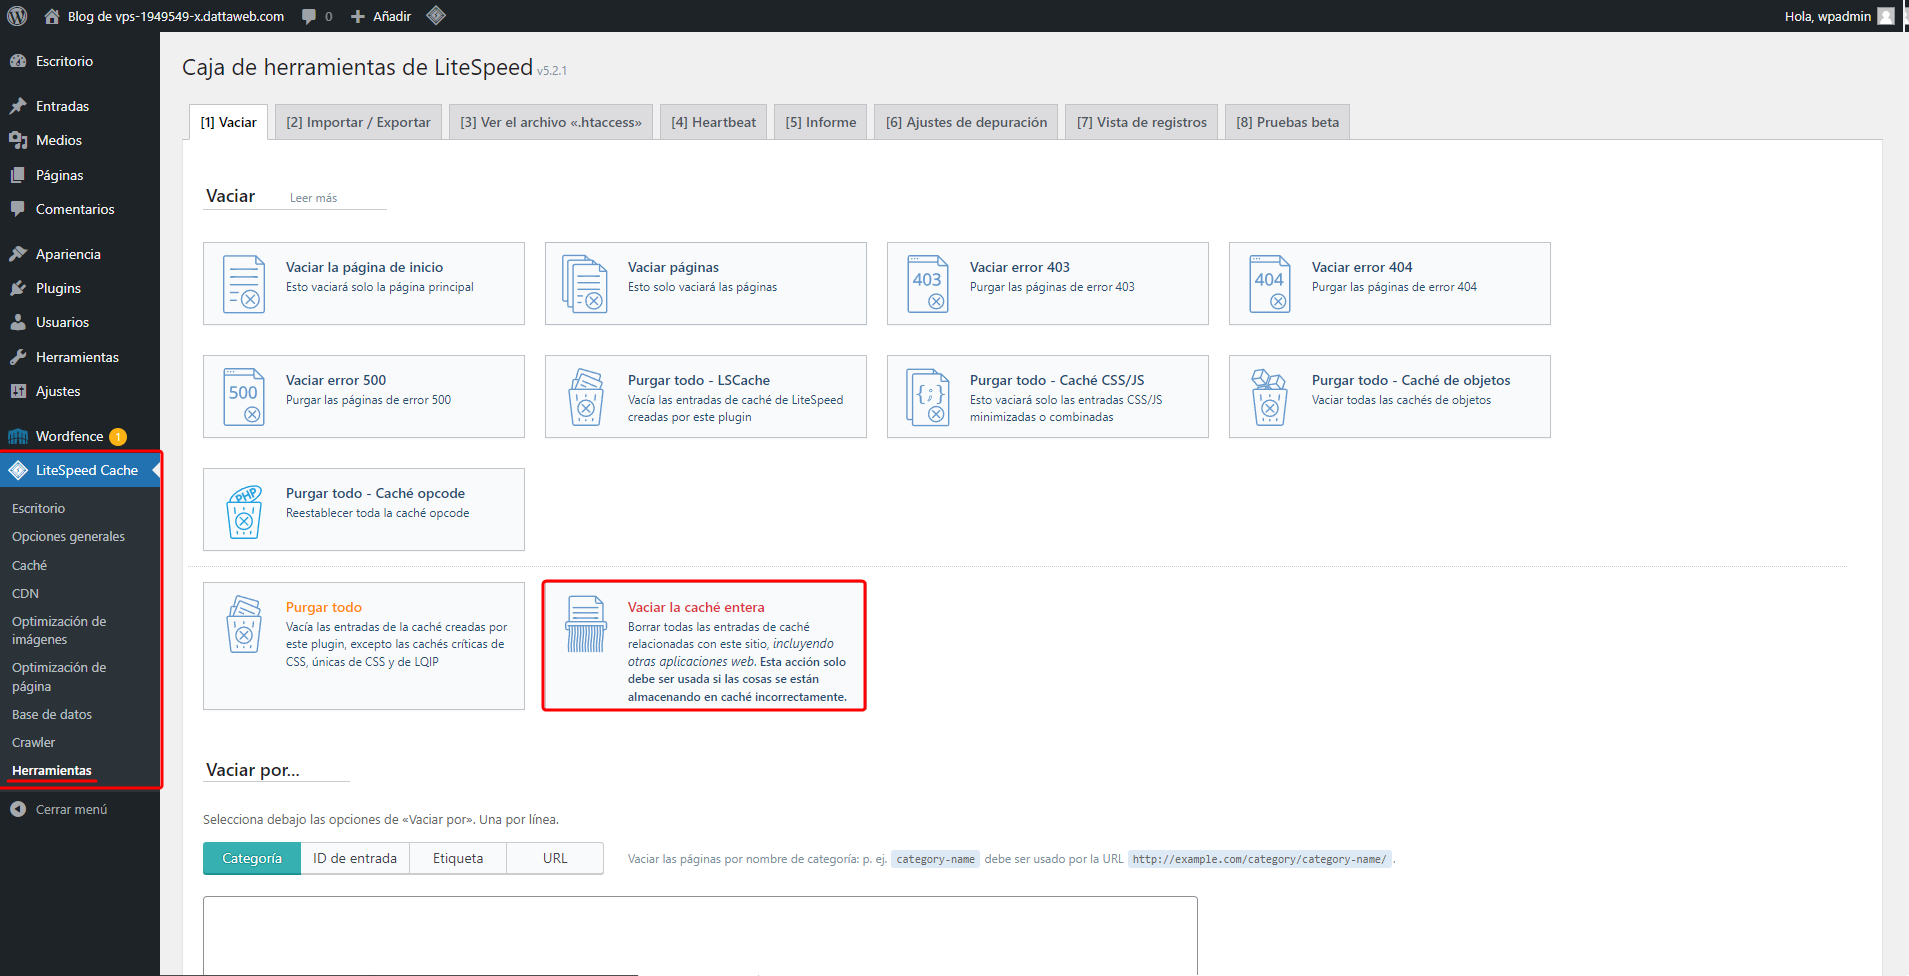Screen dimensions: 1909x976
Task: Click the Apariencia brush icon
Action: click(x=18, y=254)
